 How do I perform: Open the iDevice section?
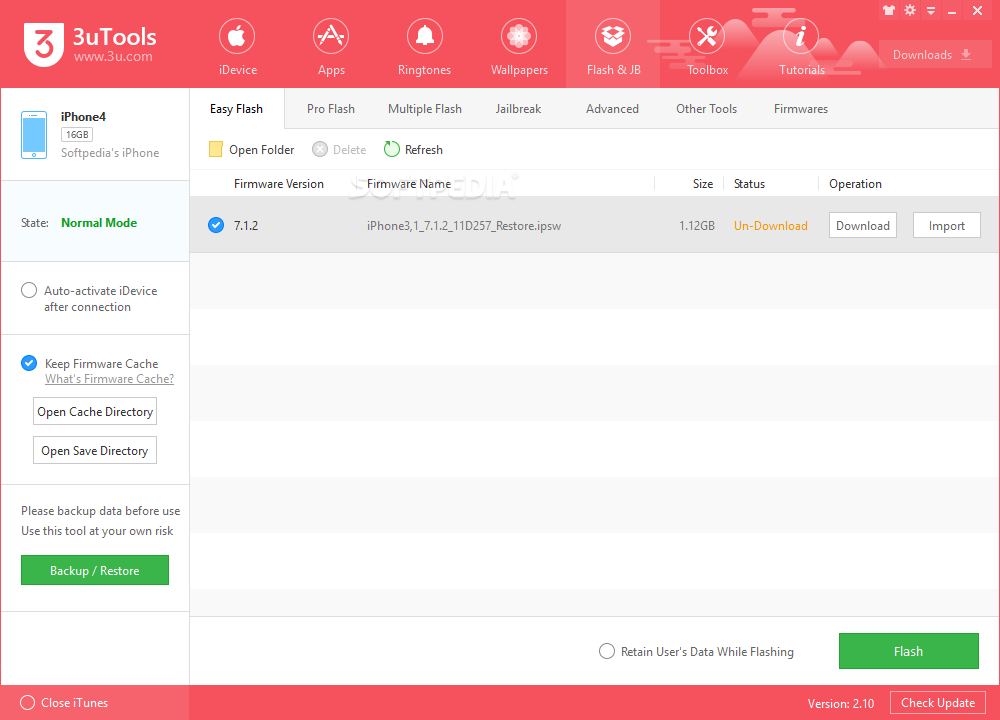237,47
